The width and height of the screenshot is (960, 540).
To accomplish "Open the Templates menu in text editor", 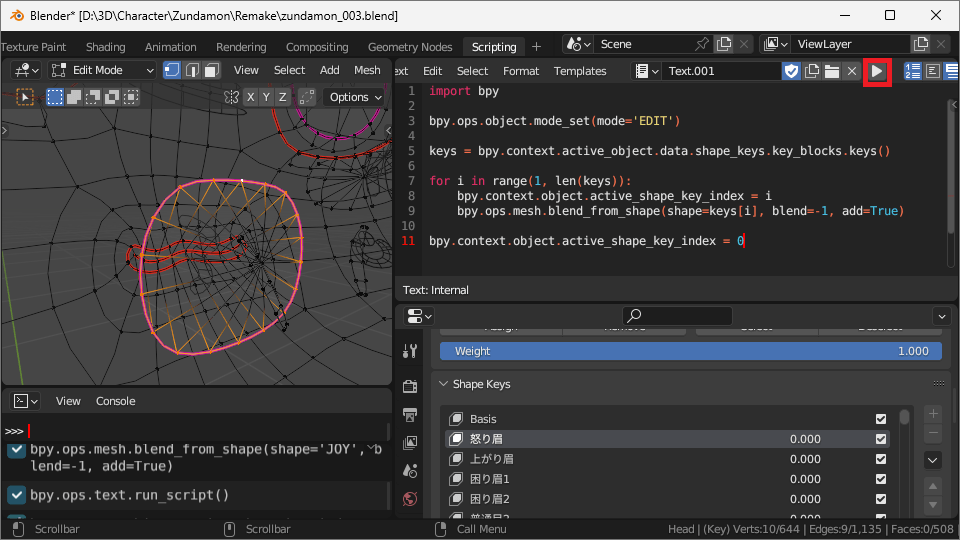I will coord(580,71).
